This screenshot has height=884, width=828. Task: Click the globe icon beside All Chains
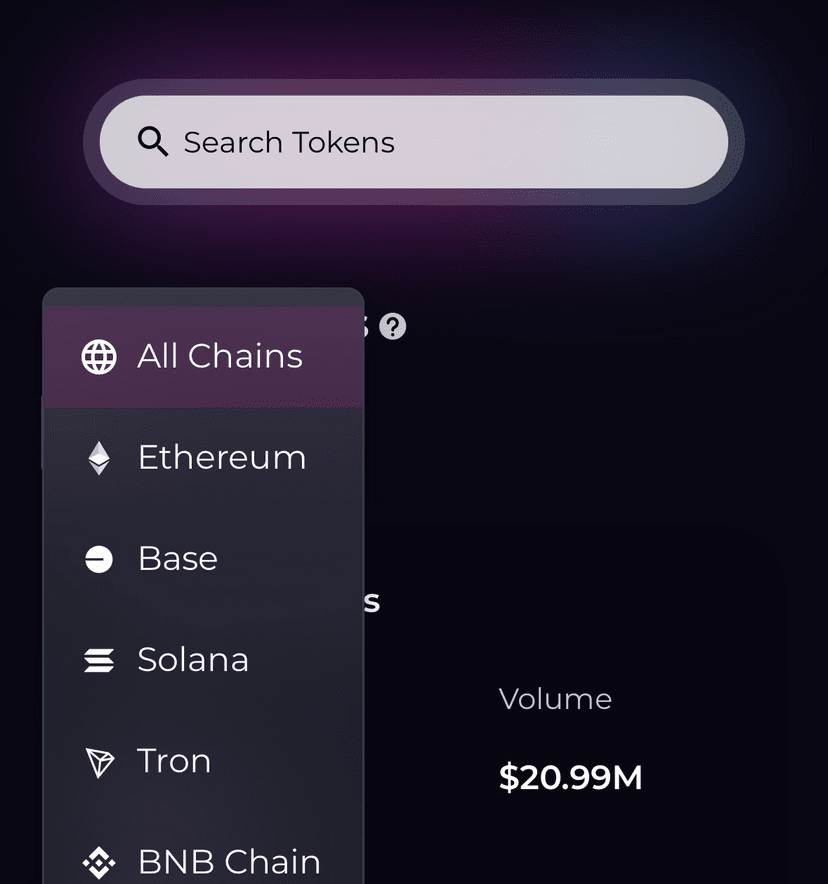point(98,357)
